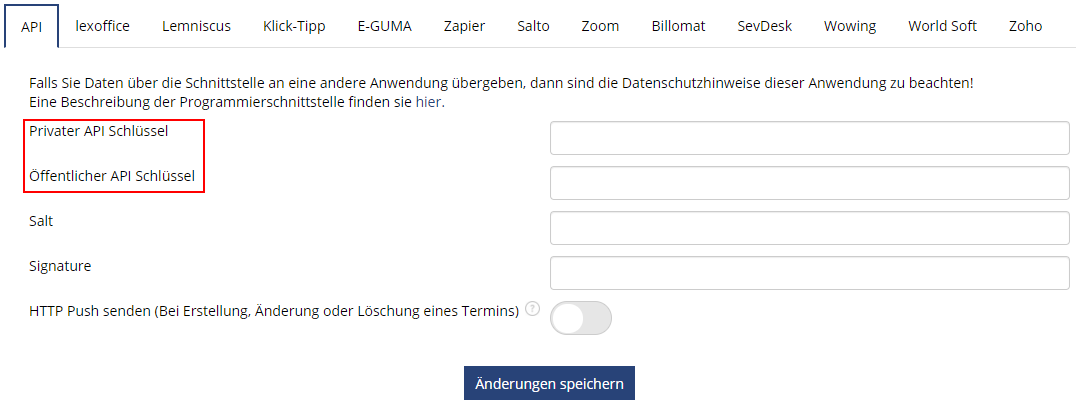Select the Klick-Tipp tab
The image size is (1076, 407).
coord(294,26)
